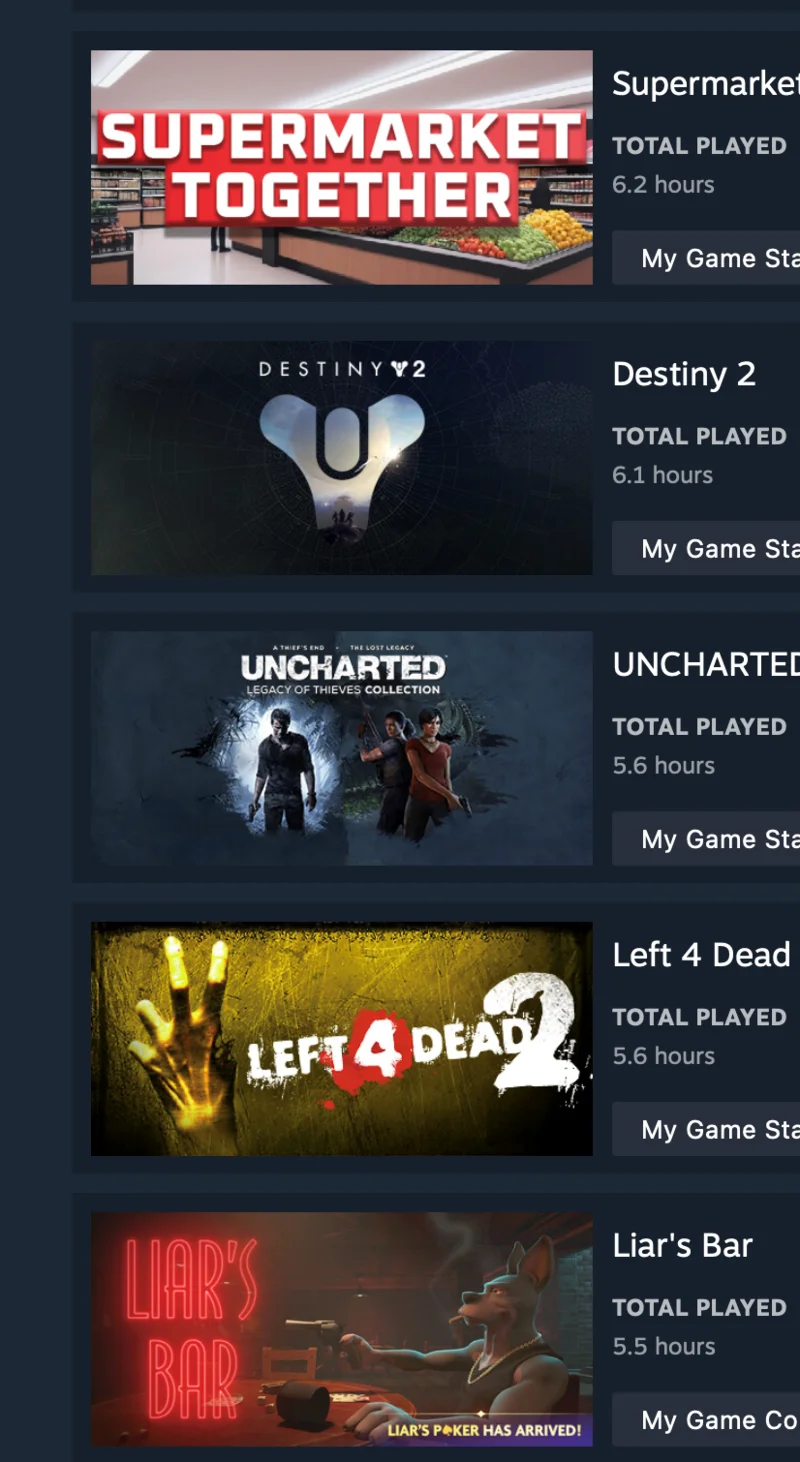Open the Supermarket game title link
The width and height of the screenshot is (800, 1462).
[x=706, y=84]
